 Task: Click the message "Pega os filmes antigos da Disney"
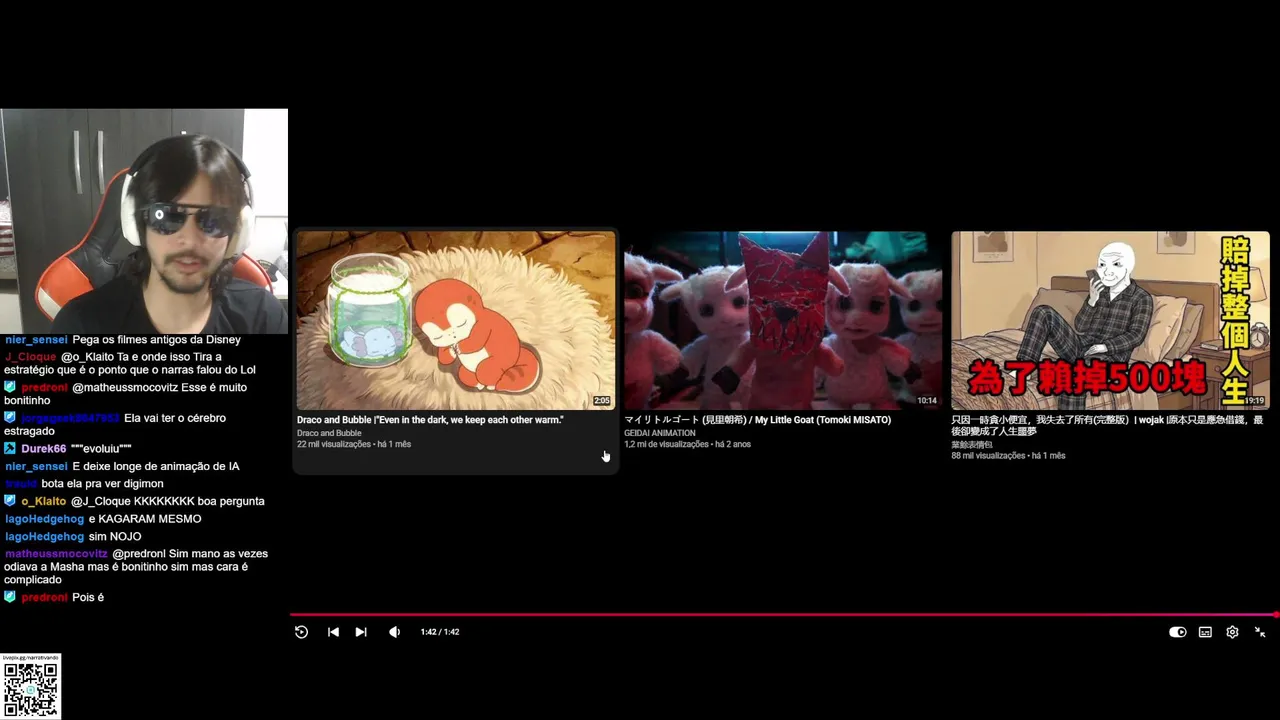pos(157,340)
